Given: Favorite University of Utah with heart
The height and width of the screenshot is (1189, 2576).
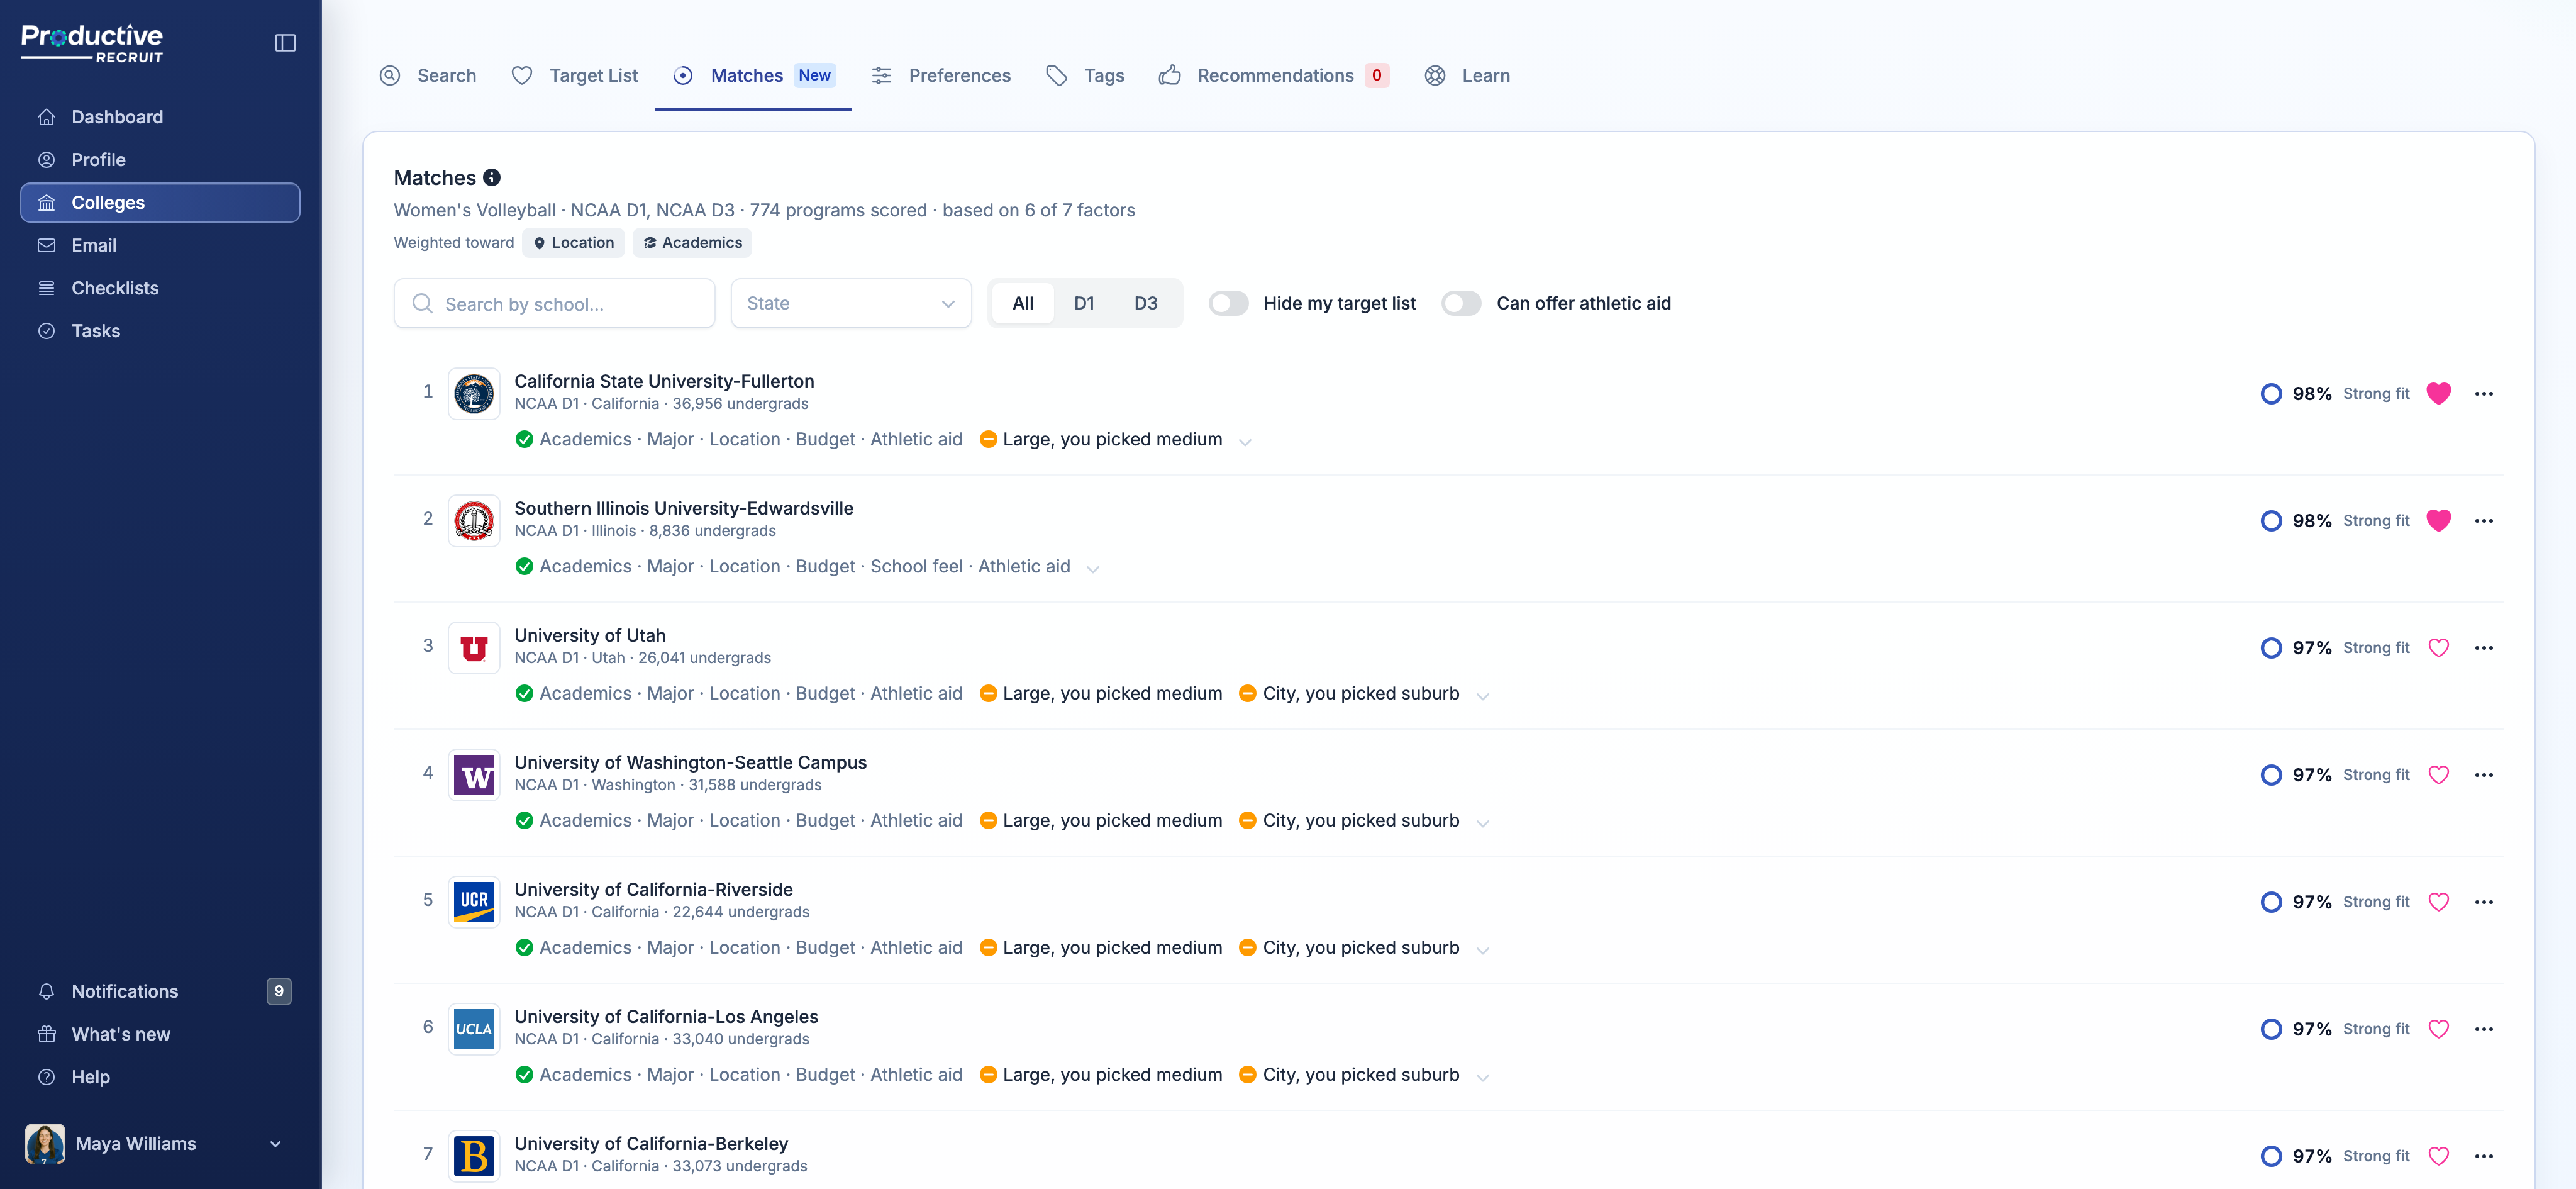Looking at the screenshot, I should point(2438,648).
